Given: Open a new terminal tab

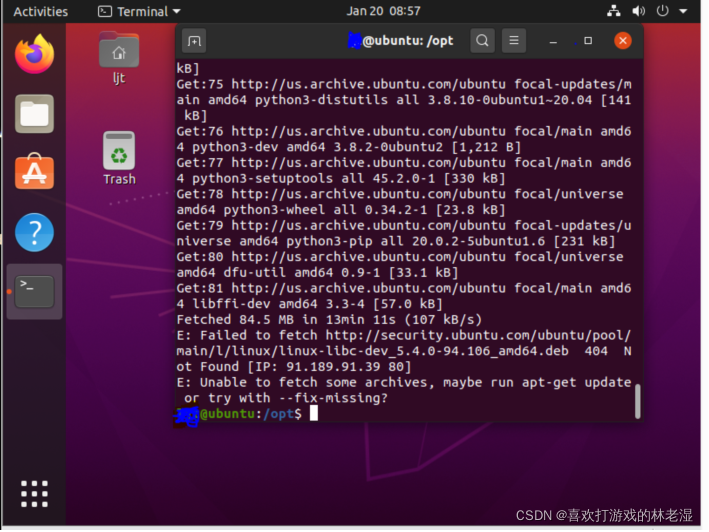Looking at the screenshot, I should 194,41.
